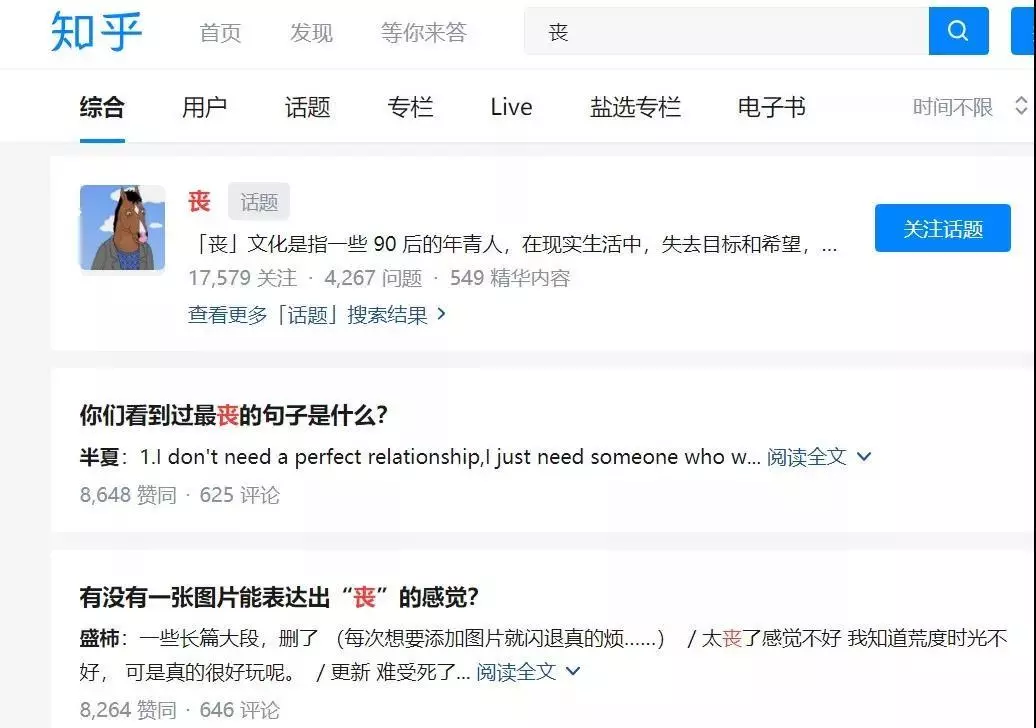
Task: Open the Live tab
Action: (x=511, y=106)
